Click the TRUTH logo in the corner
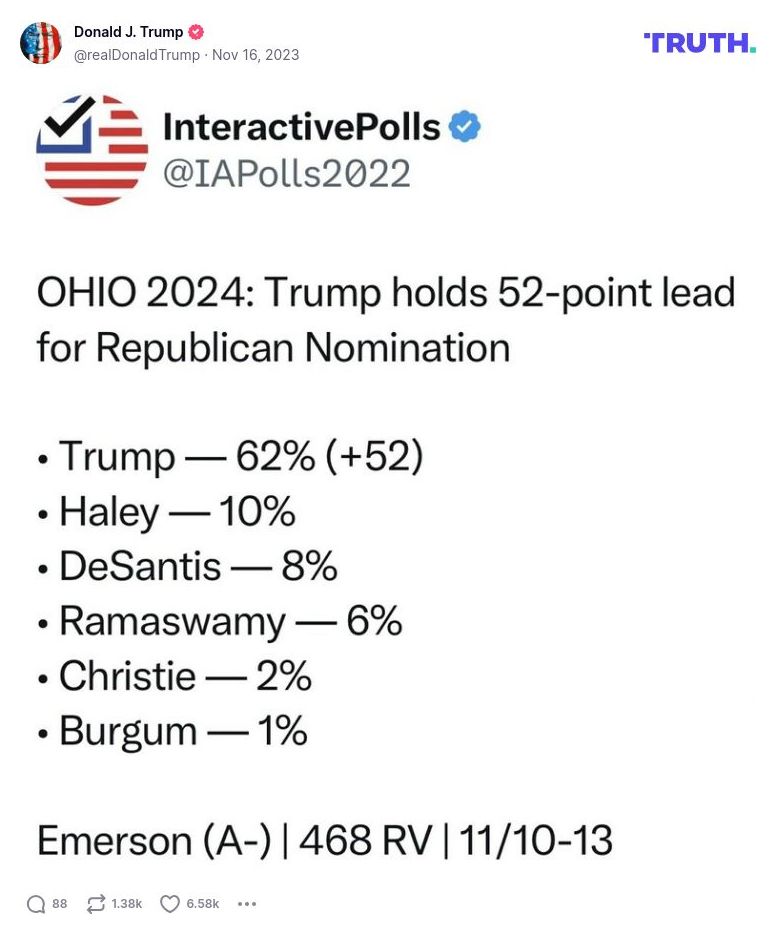This screenshot has height=934, width=777. (699, 43)
